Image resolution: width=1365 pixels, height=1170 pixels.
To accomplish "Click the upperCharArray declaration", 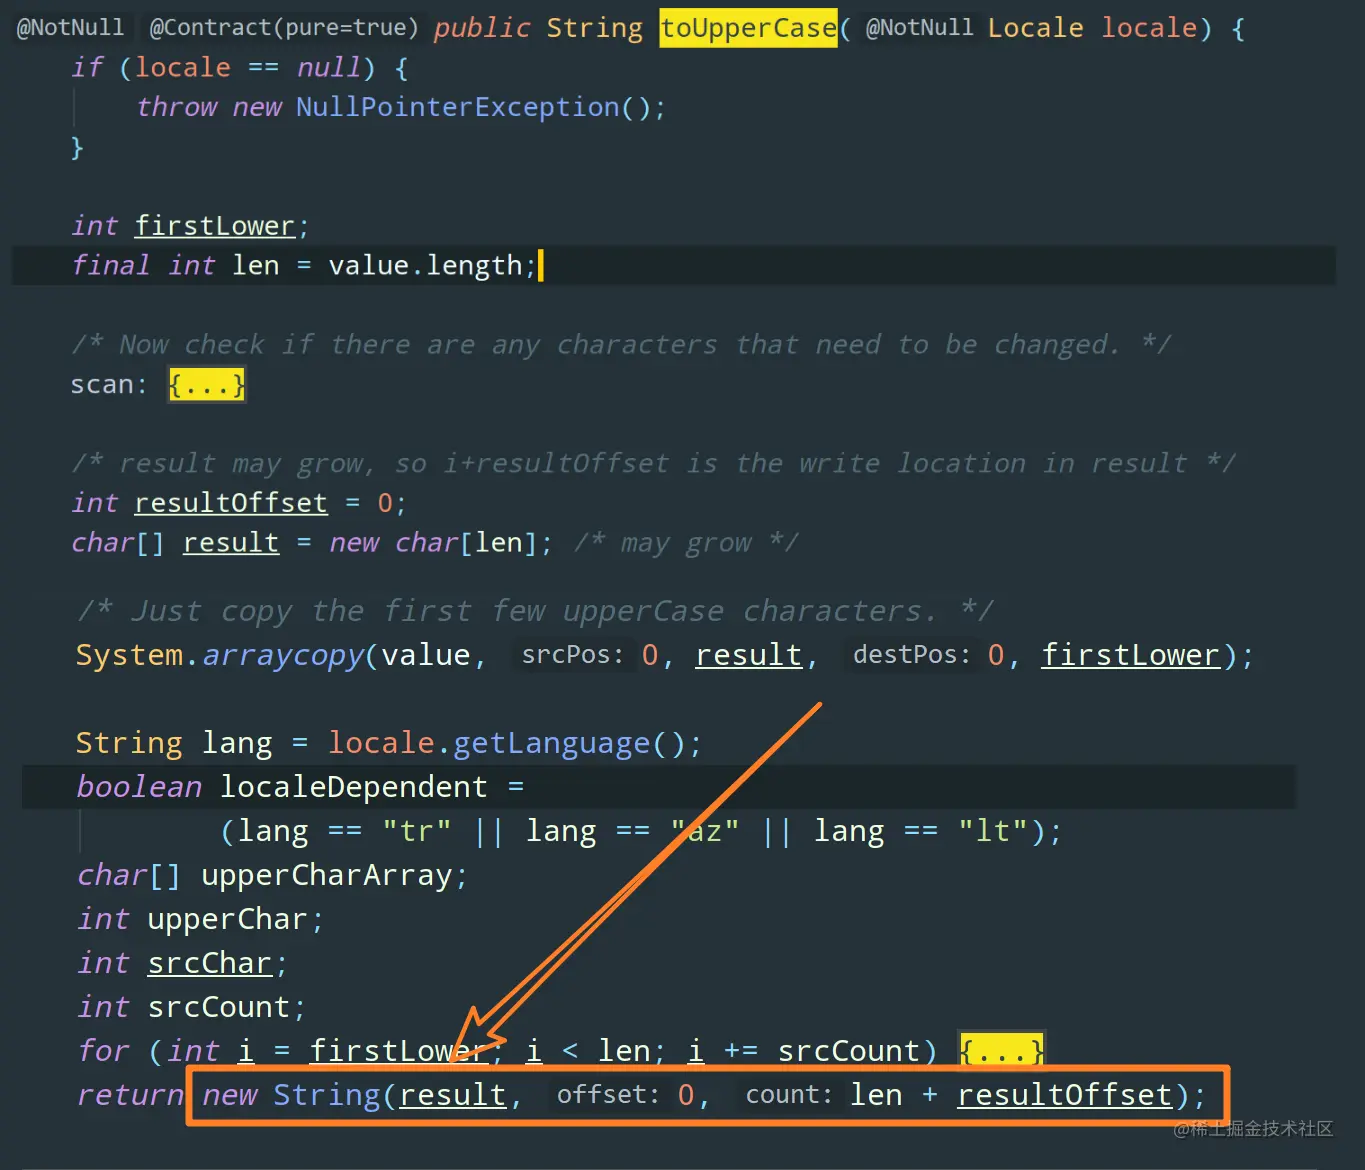I will (327, 875).
